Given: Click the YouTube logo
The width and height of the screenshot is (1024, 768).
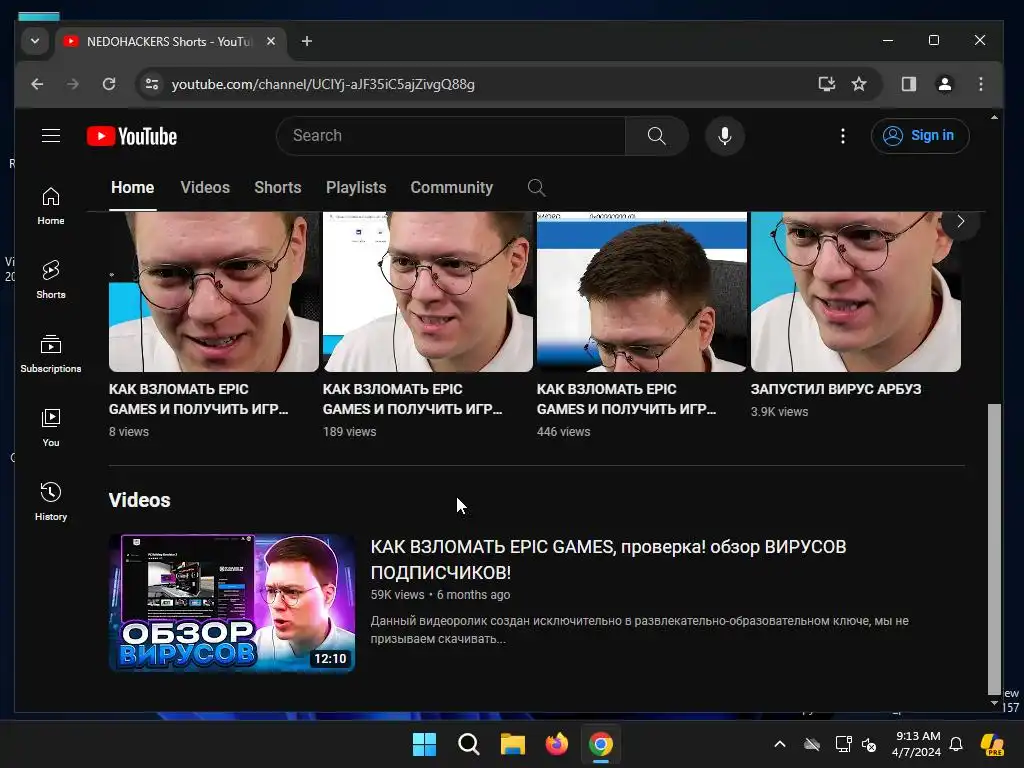Looking at the screenshot, I should 132,136.
